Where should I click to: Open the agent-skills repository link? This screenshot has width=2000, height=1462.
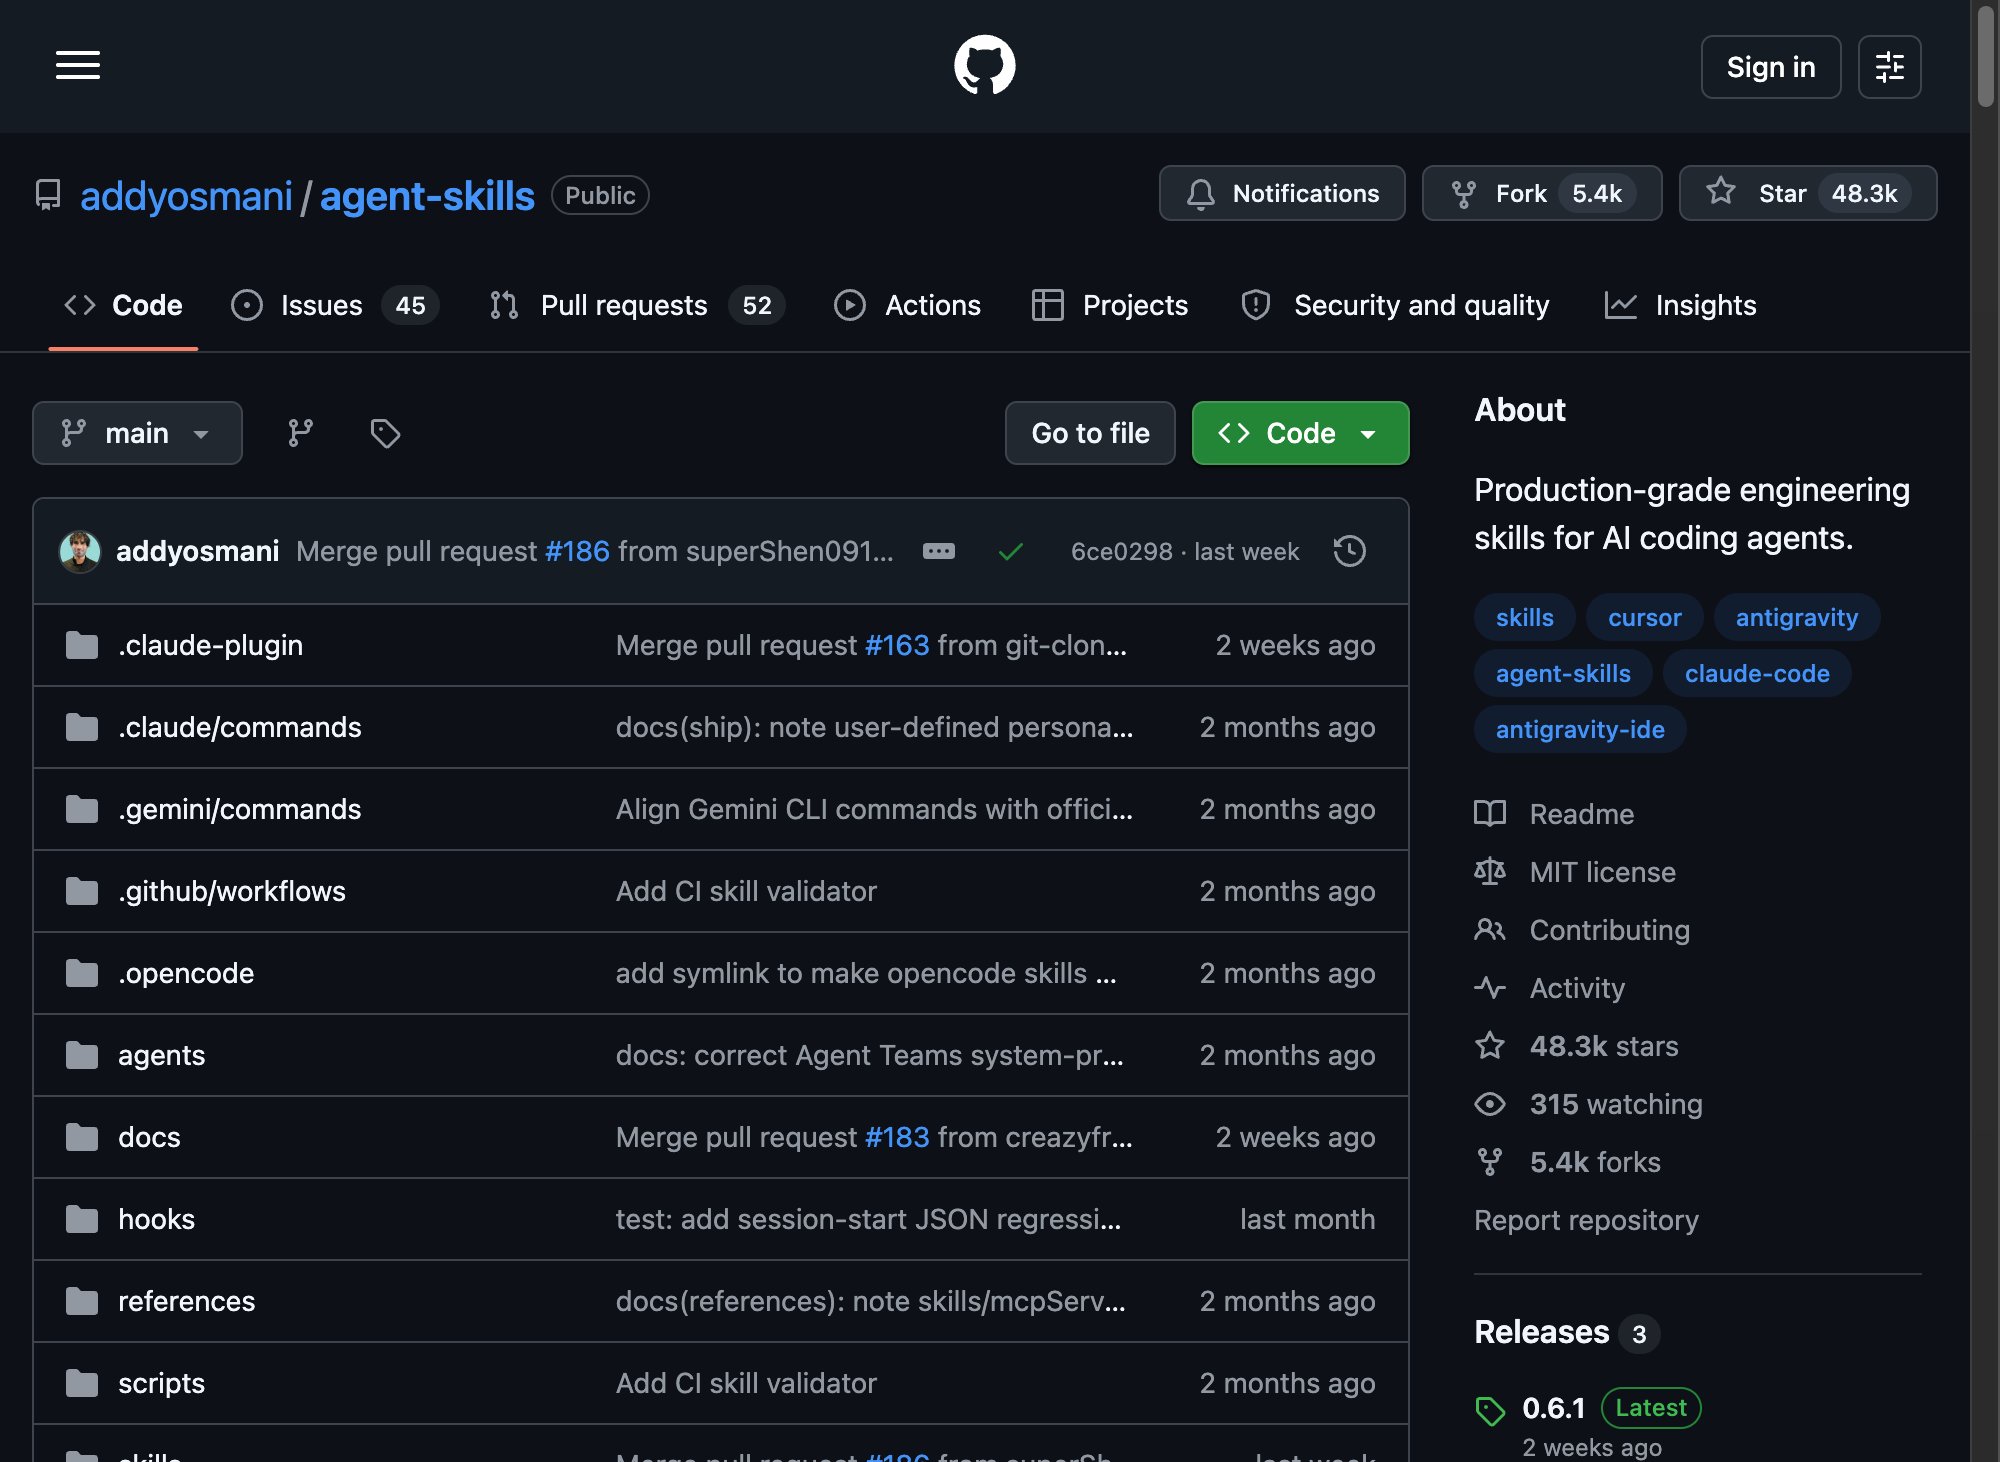click(427, 196)
